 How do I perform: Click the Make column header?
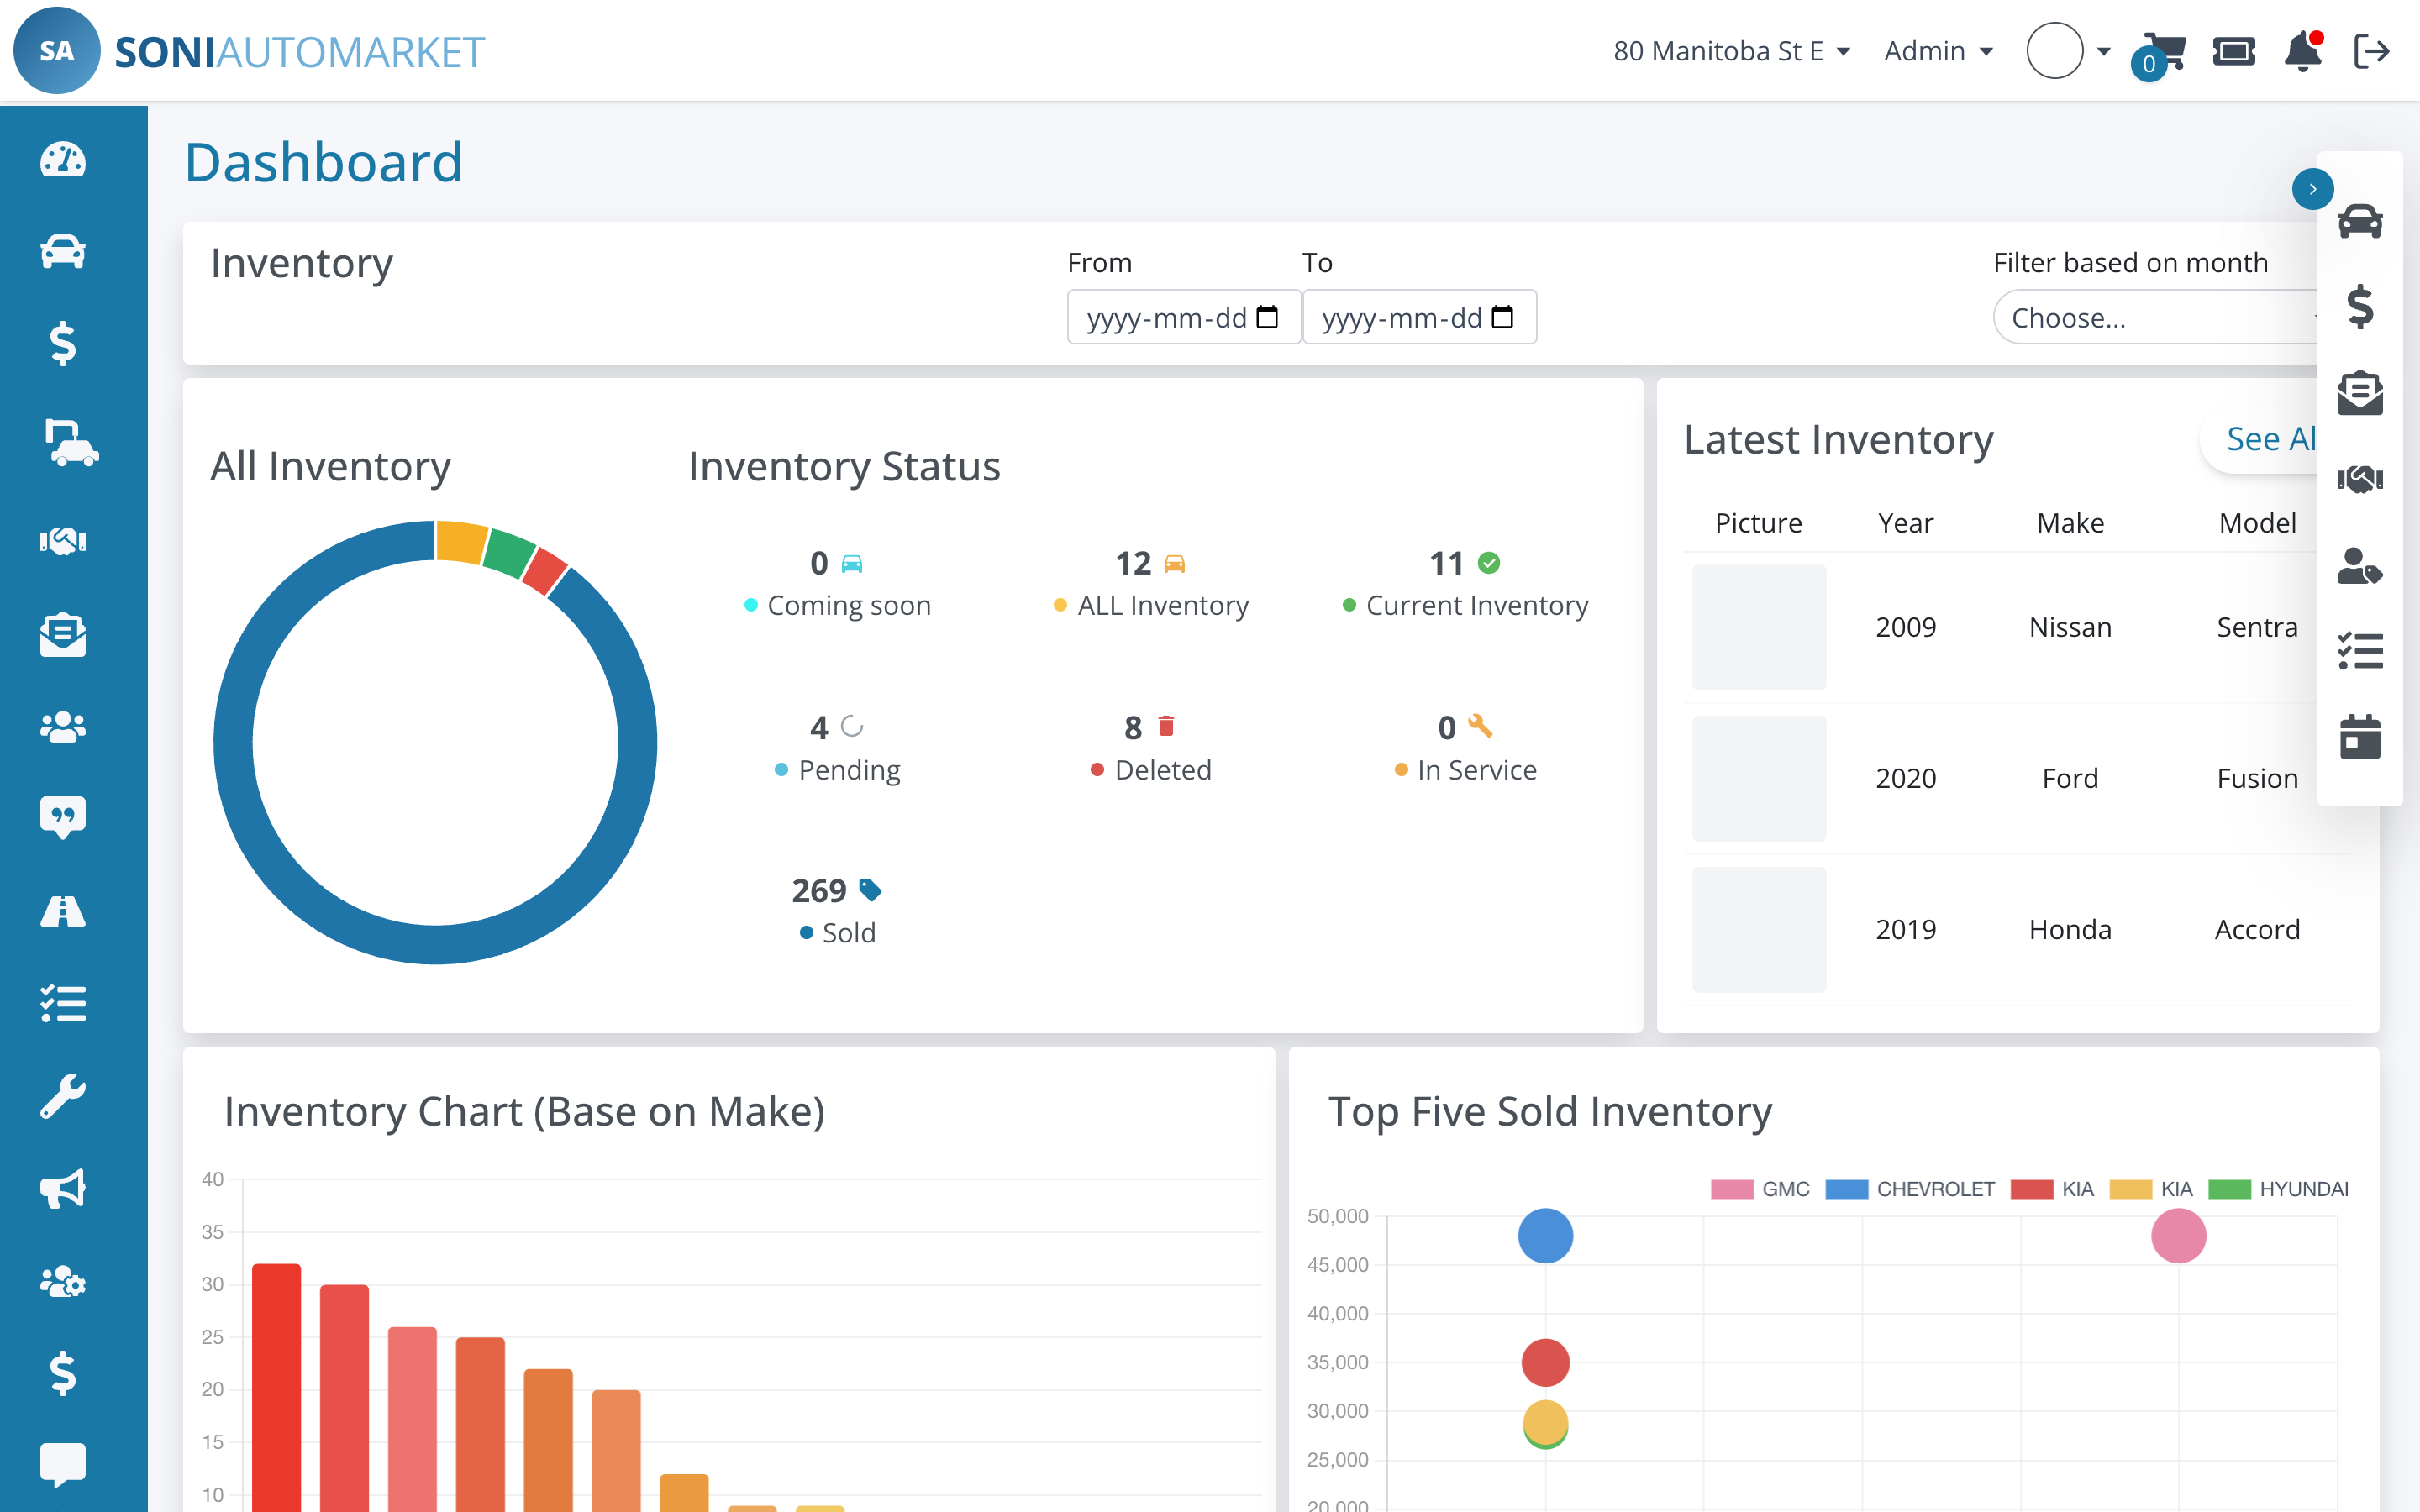2070,522
